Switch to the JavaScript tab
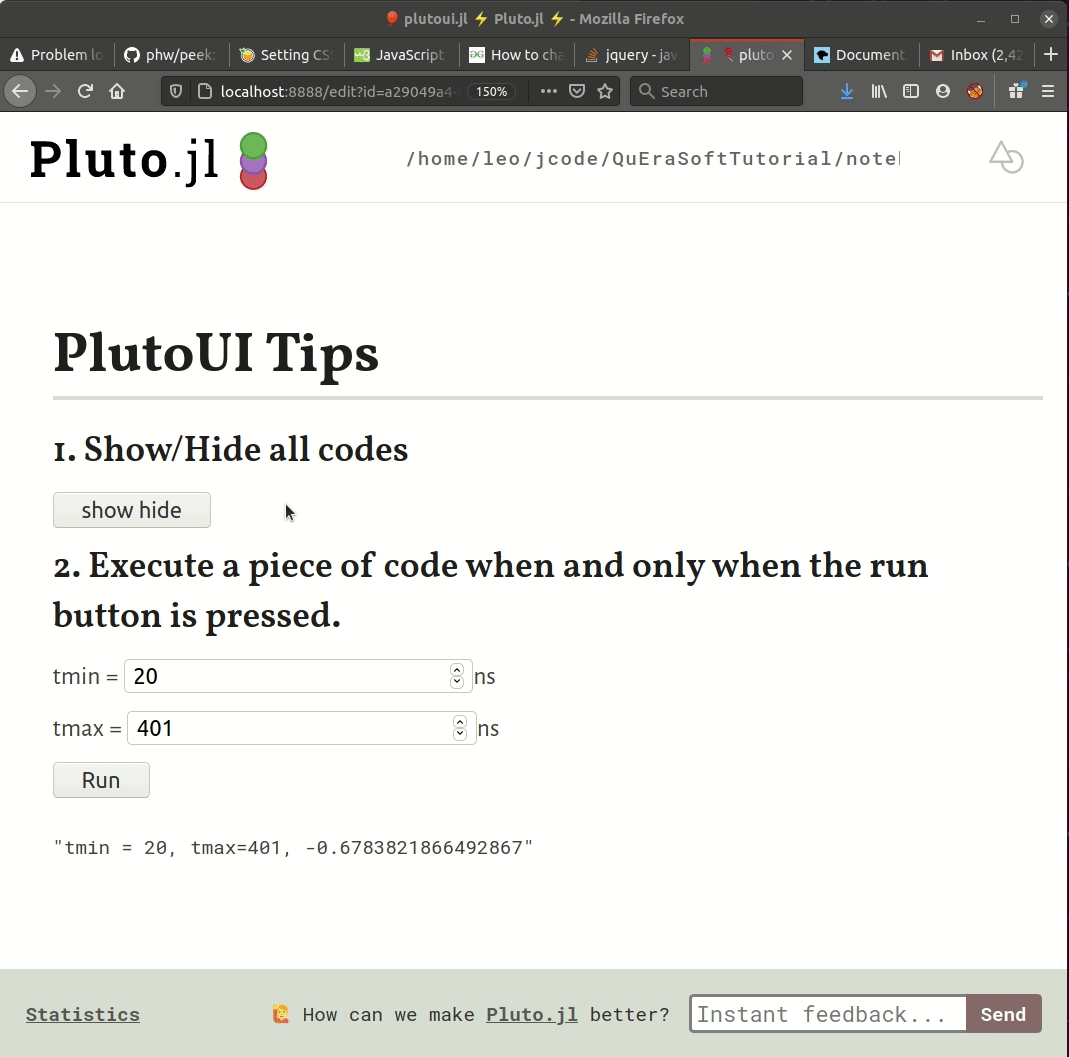This screenshot has height=1057, width=1069. point(401,55)
